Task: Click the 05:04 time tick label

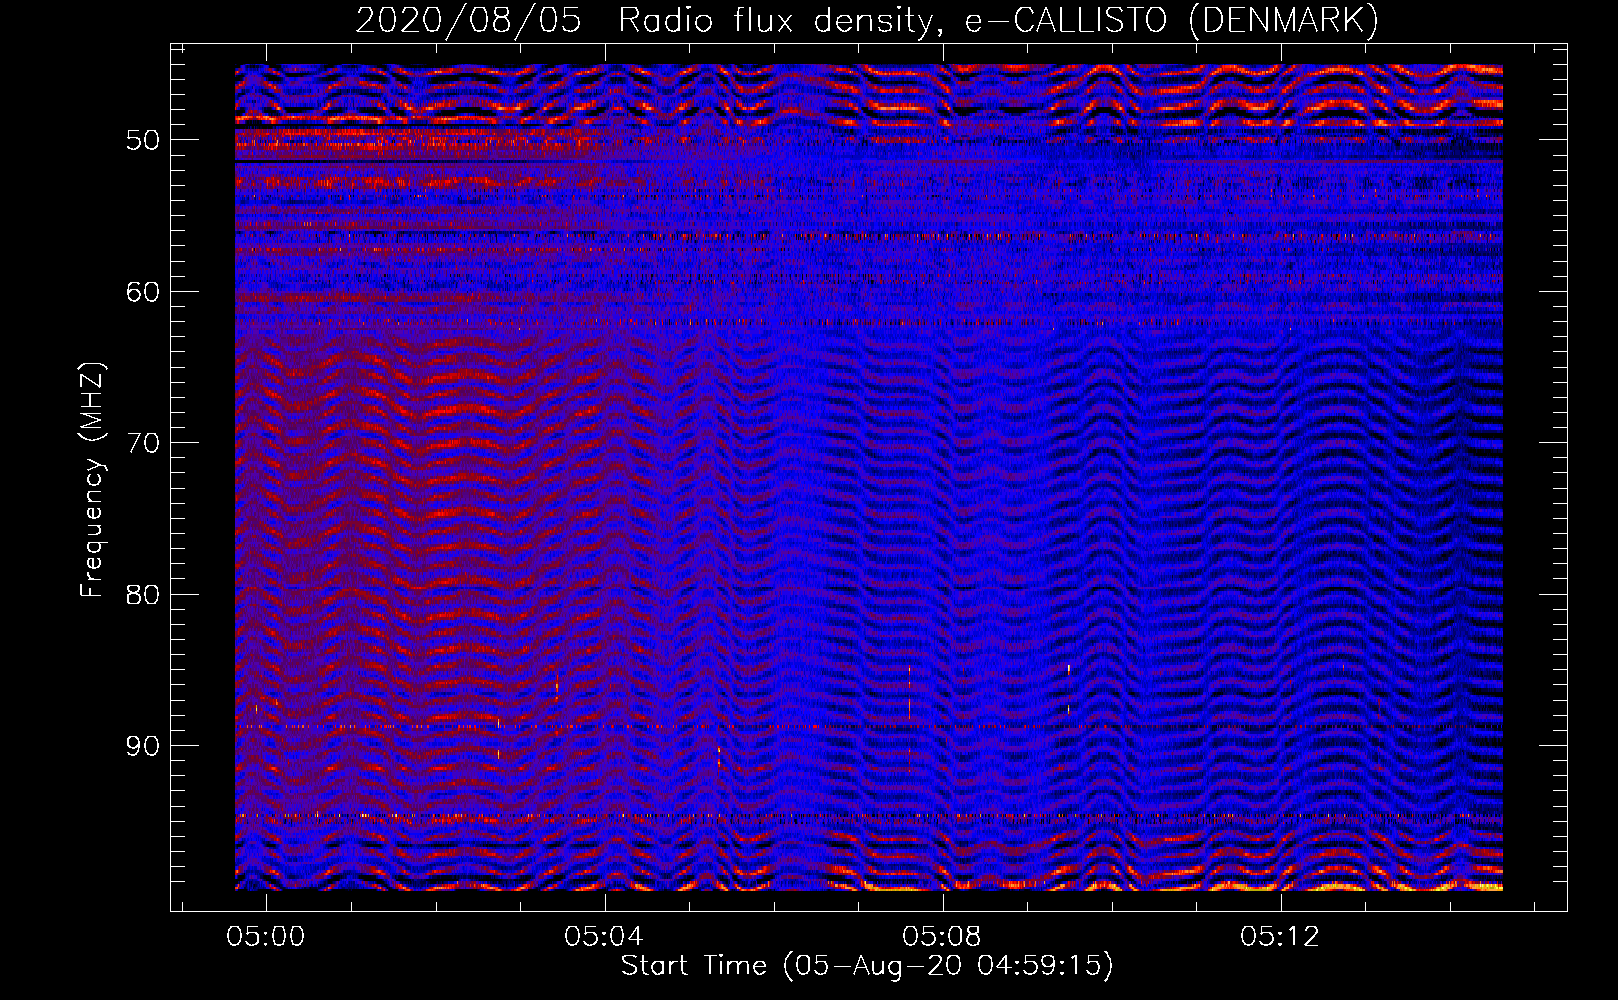Action: click(x=603, y=937)
